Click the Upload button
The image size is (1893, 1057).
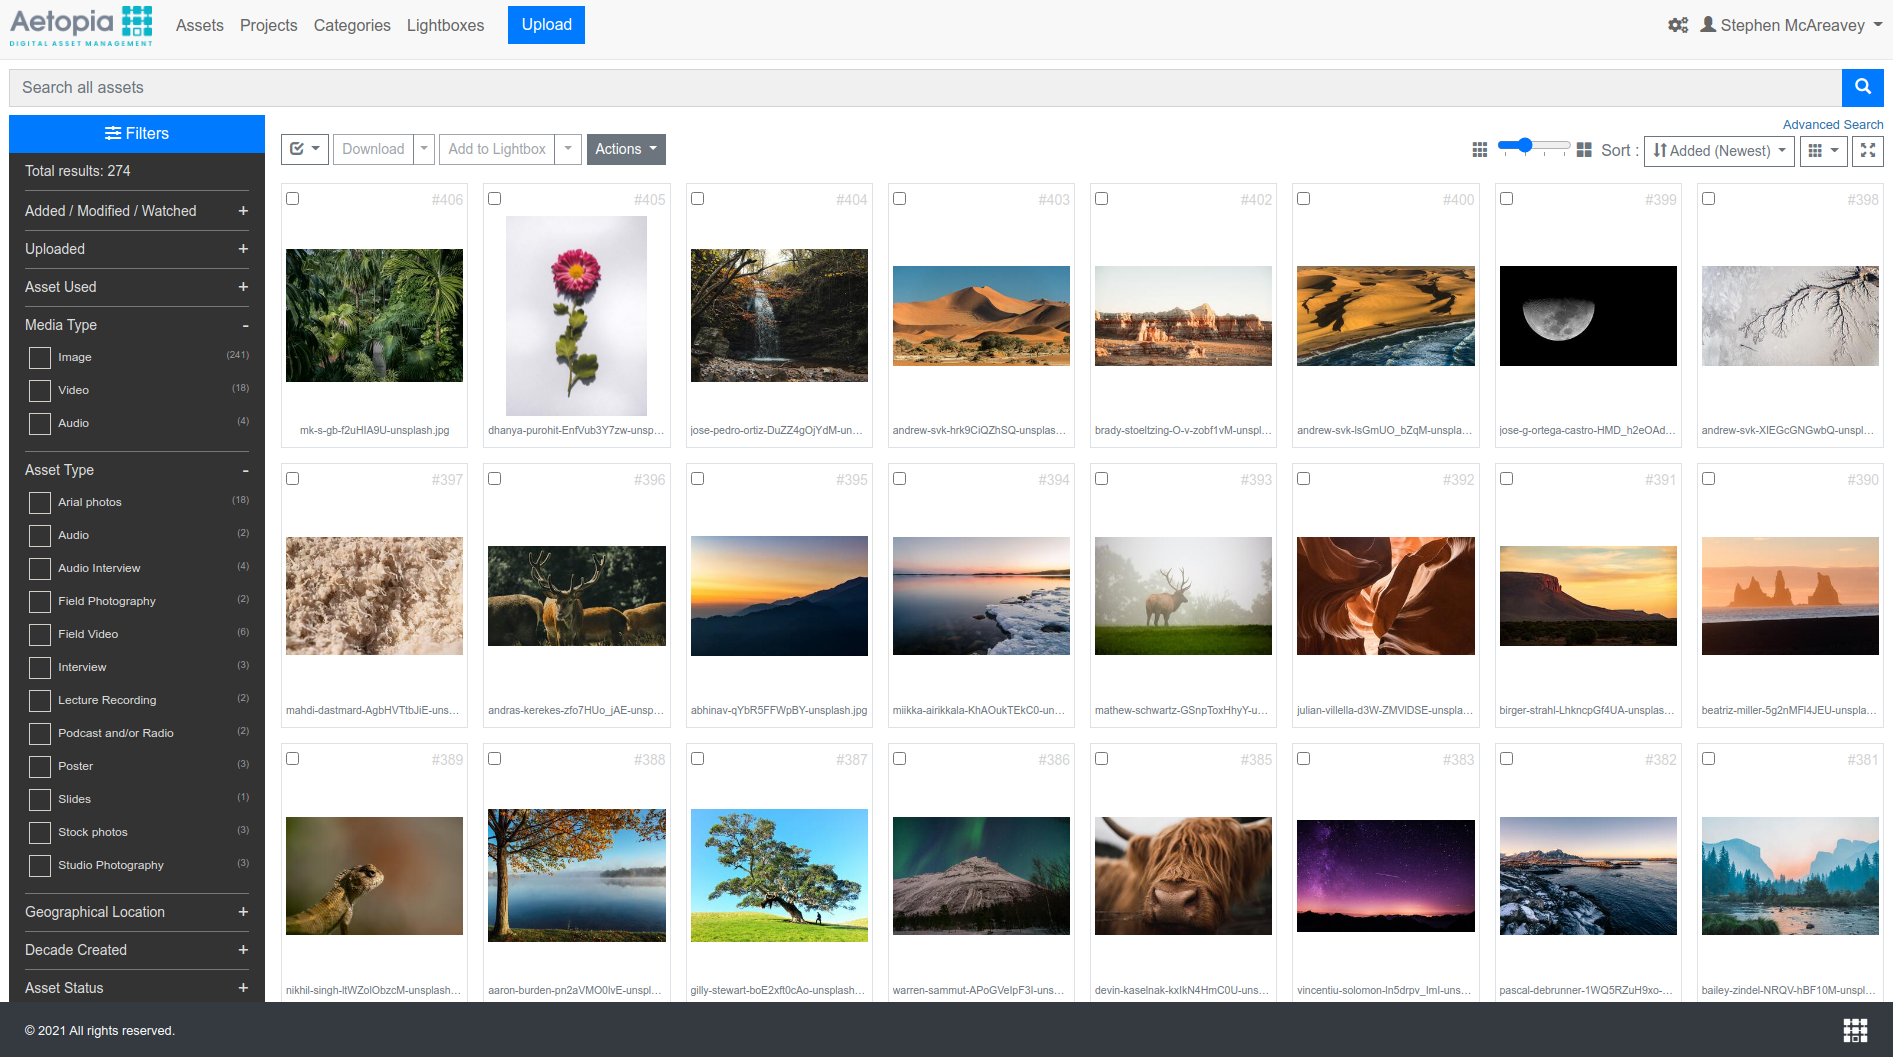pyautogui.click(x=546, y=24)
